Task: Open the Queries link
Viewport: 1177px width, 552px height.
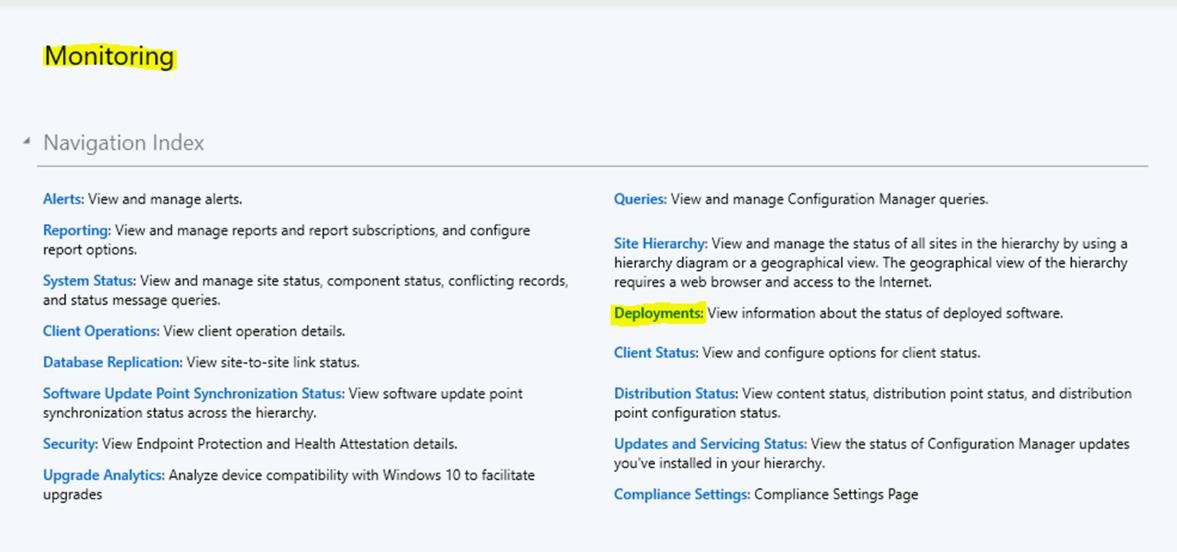Action: click(x=639, y=199)
